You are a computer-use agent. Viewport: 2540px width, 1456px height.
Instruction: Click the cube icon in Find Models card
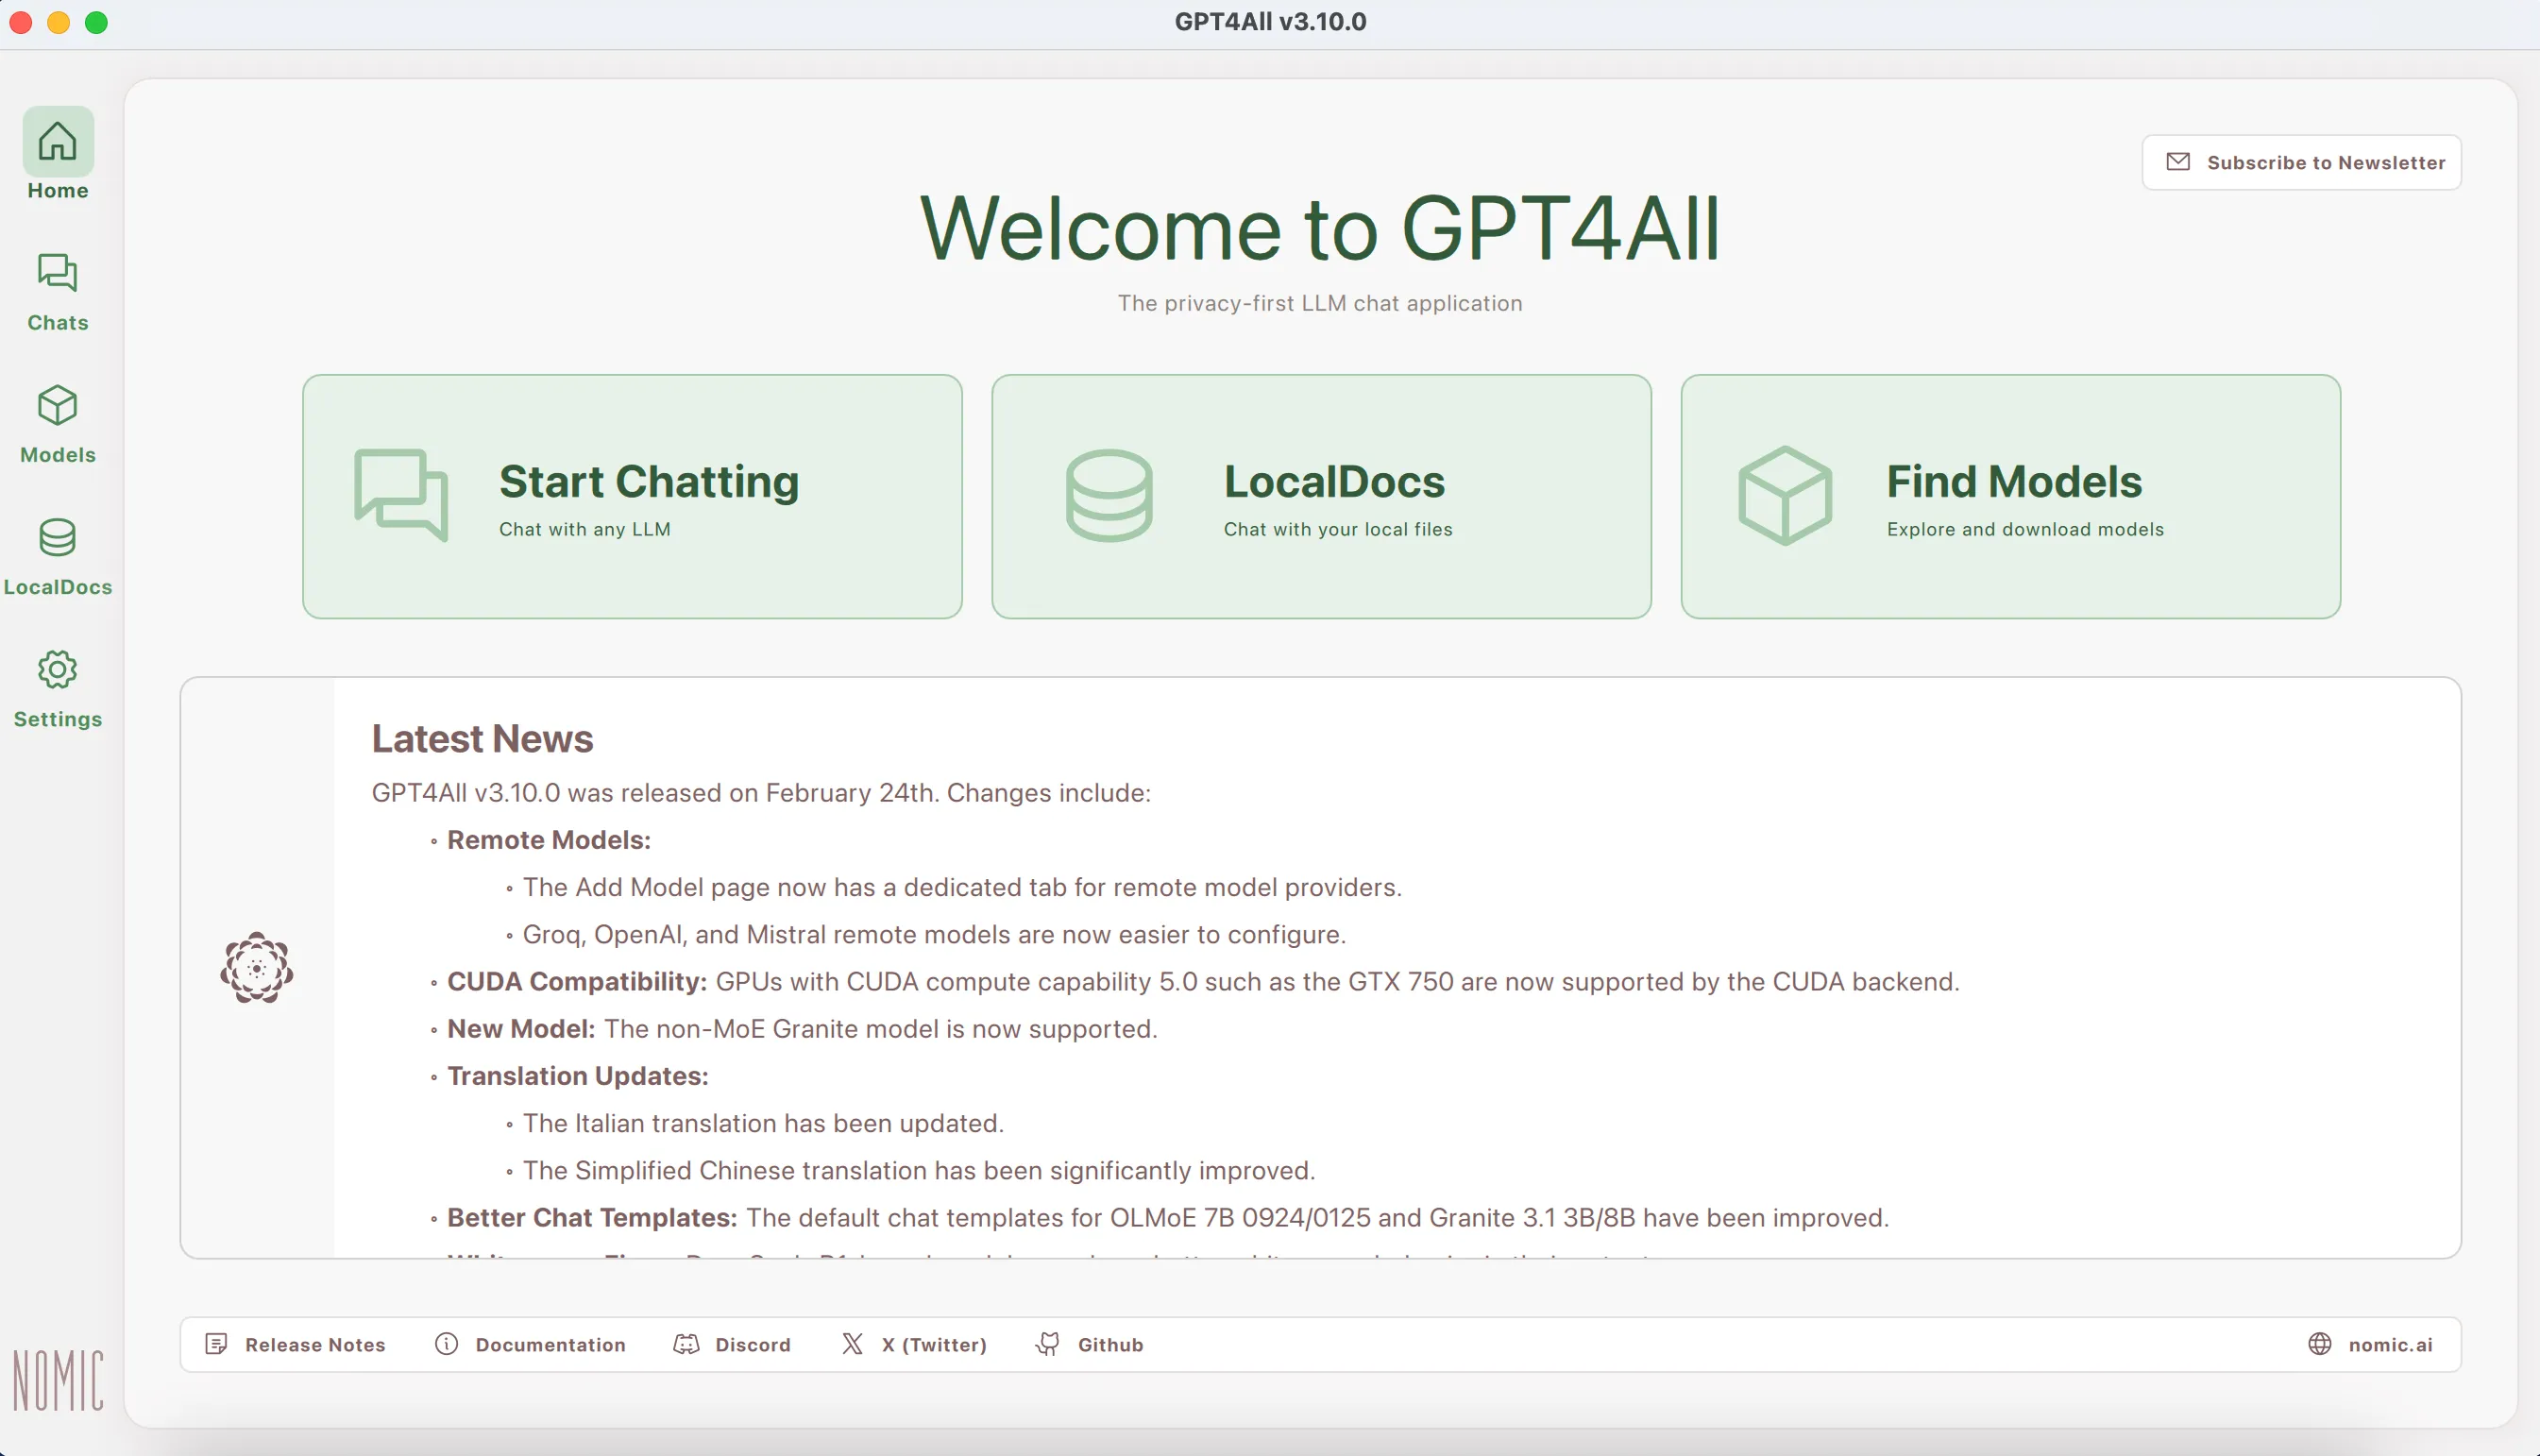click(1785, 495)
